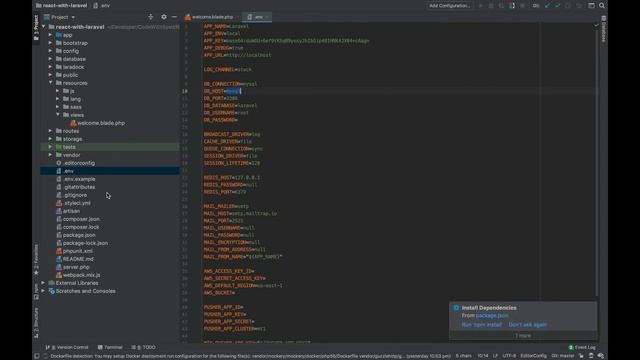Click the inspection checkmark at editor top-right
The width and height of the screenshot is (640, 360).
[x=596, y=25]
